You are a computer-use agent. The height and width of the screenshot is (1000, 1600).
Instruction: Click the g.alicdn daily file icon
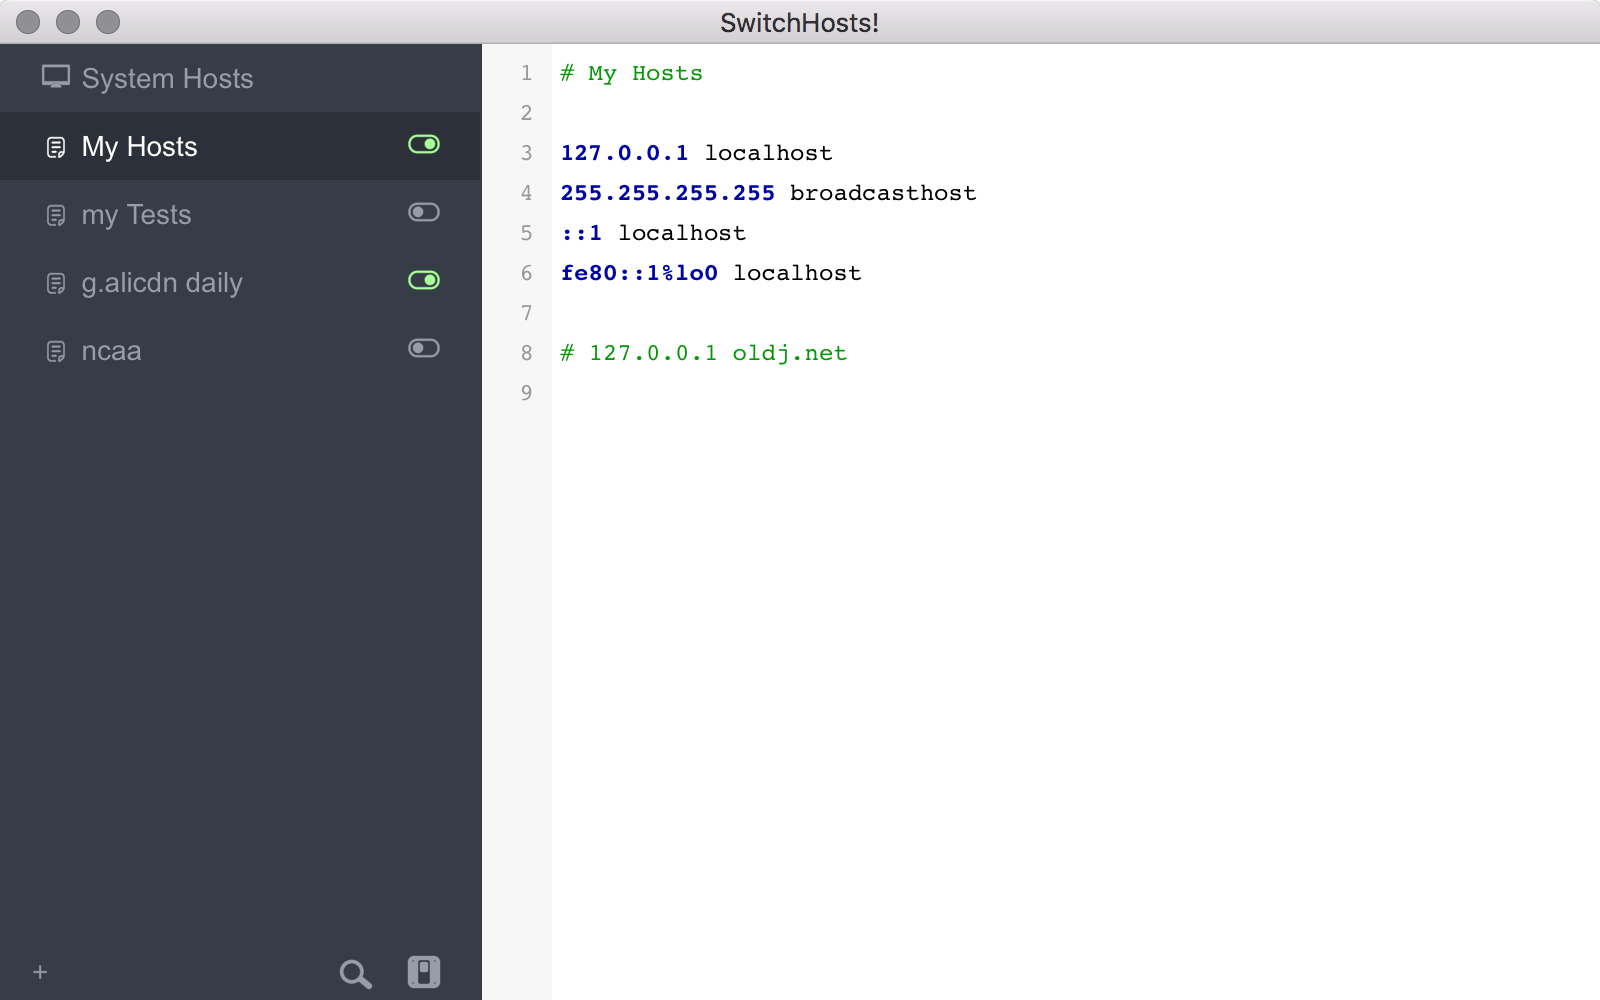(56, 284)
